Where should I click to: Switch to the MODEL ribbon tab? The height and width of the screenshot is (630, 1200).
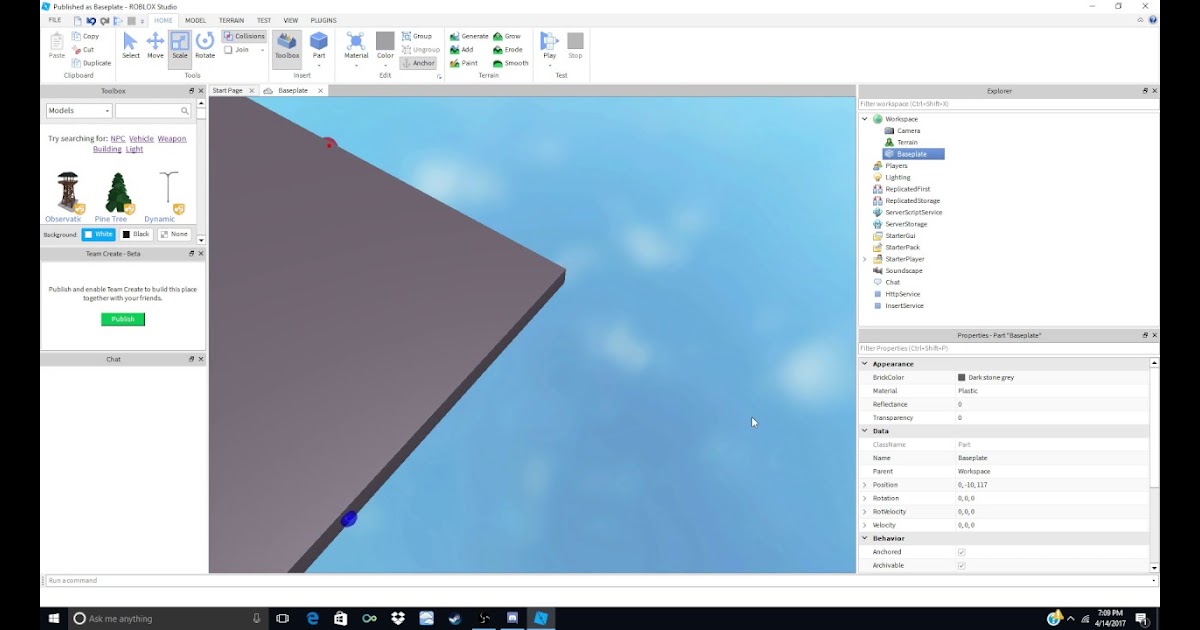pyautogui.click(x=195, y=20)
